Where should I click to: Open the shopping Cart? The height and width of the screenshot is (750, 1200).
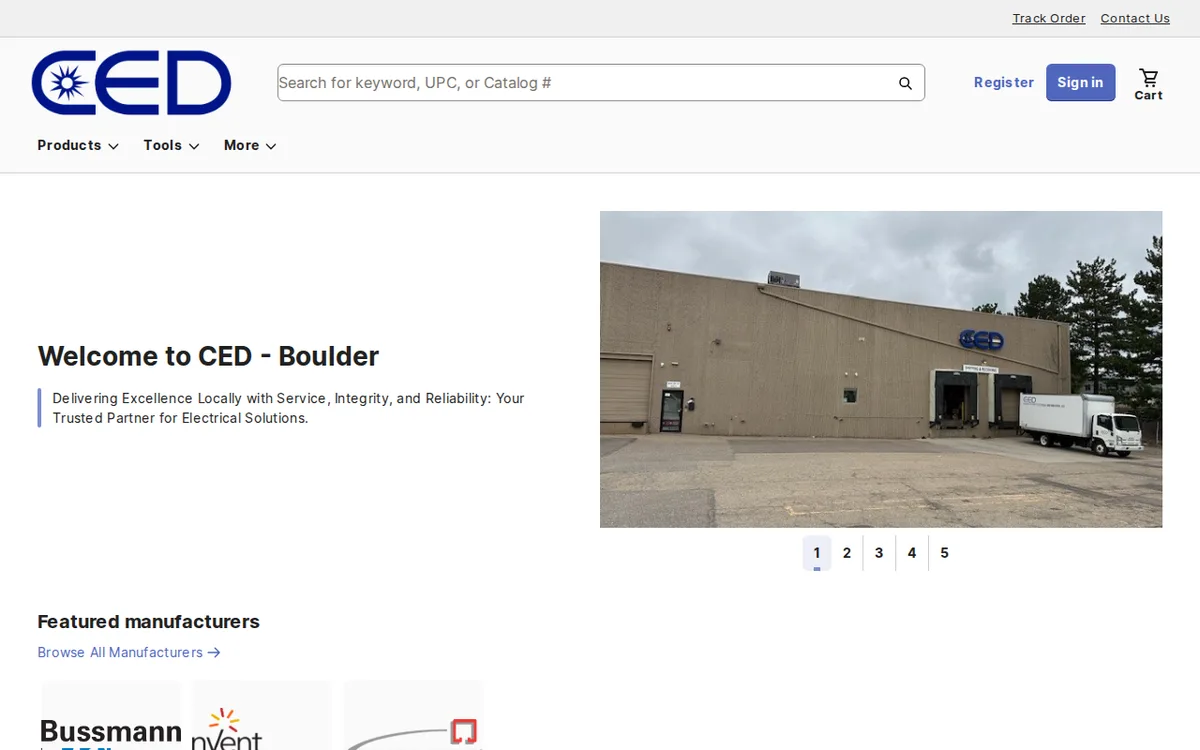click(1148, 83)
